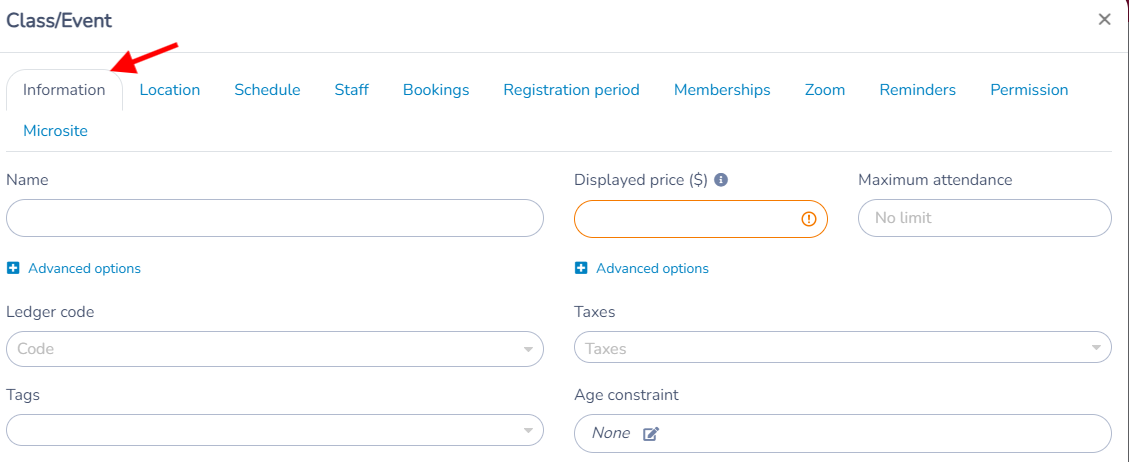The image size is (1129, 462).
Task: Switch to the Location tab
Action: pyautogui.click(x=170, y=90)
